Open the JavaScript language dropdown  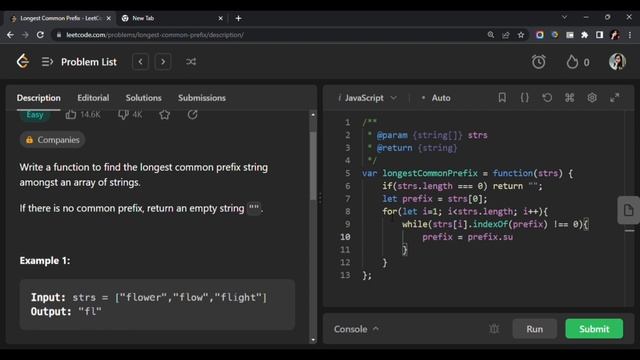367,98
